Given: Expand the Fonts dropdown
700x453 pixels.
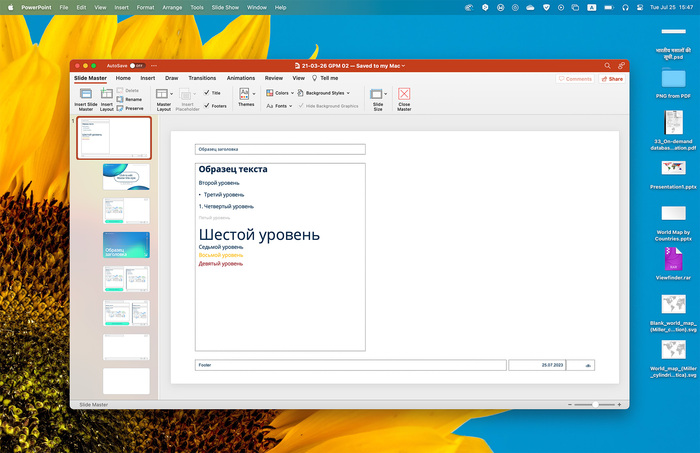Looking at the screenshot, I should 281,105.
